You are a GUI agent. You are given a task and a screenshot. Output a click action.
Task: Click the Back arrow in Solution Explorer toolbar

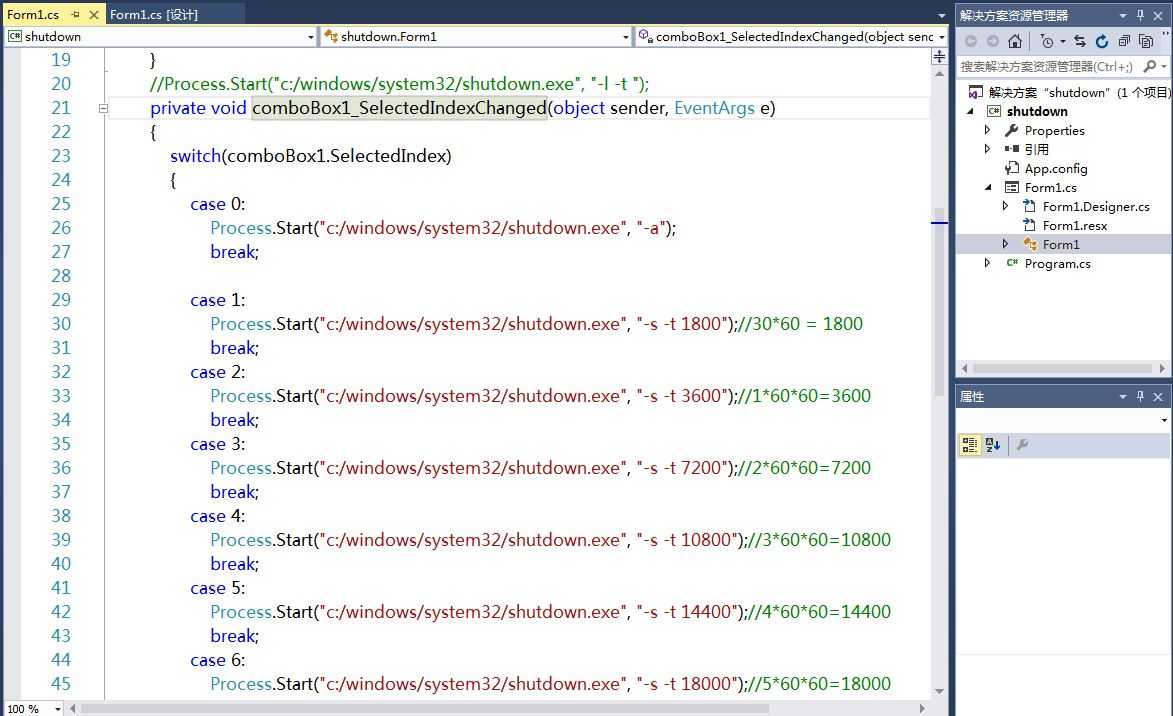(x=971, y=41)
